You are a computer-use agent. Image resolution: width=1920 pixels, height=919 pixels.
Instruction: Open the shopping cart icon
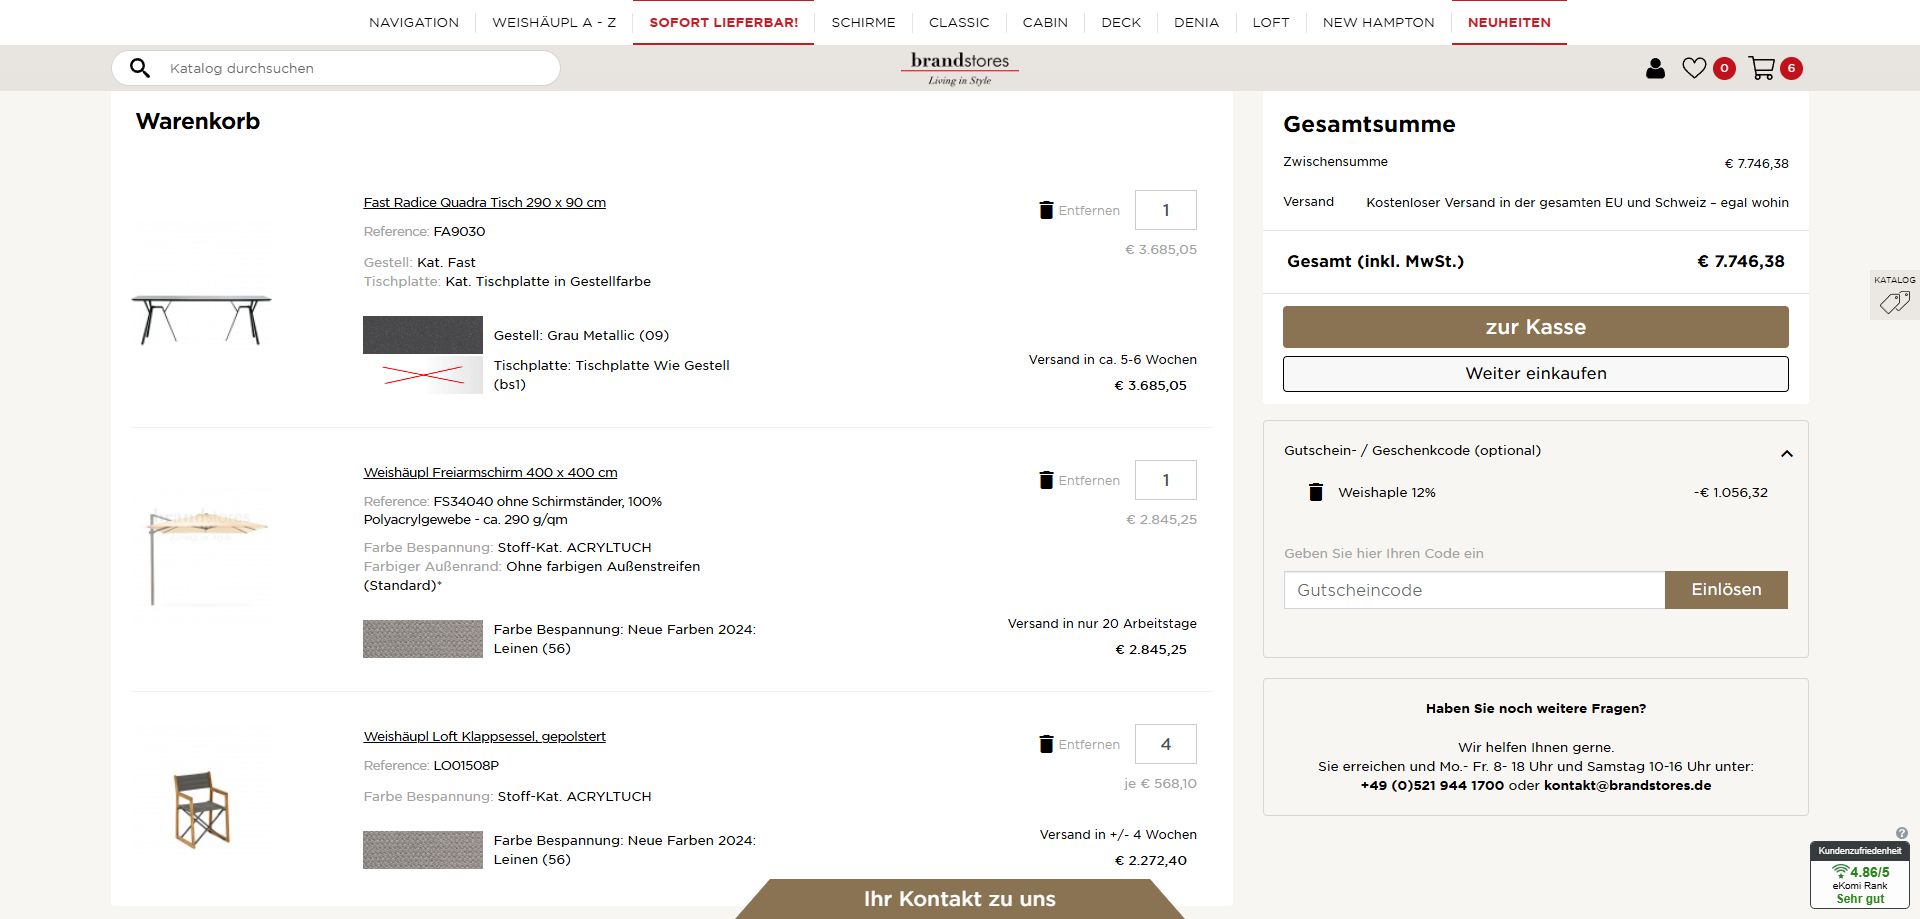(x=1761, y=68)
